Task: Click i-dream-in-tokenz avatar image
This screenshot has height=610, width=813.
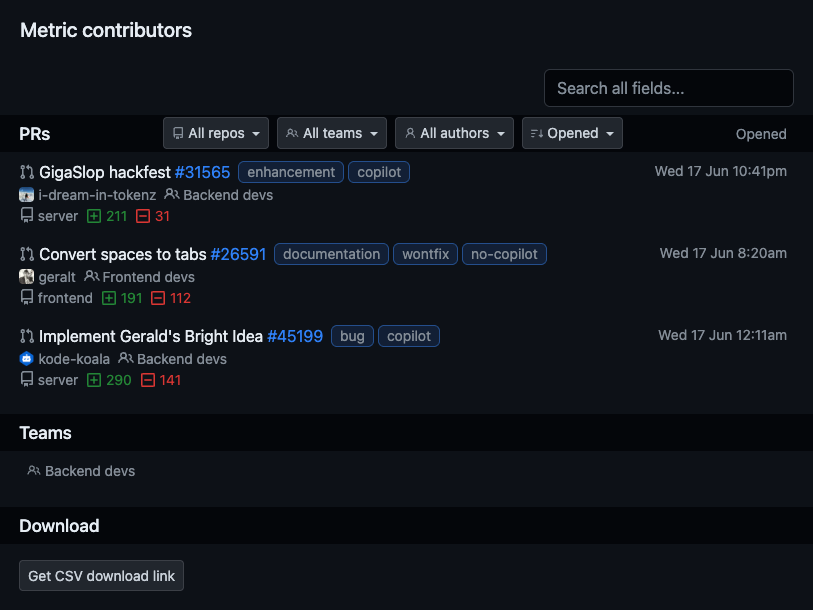Action: coord(26,195)
